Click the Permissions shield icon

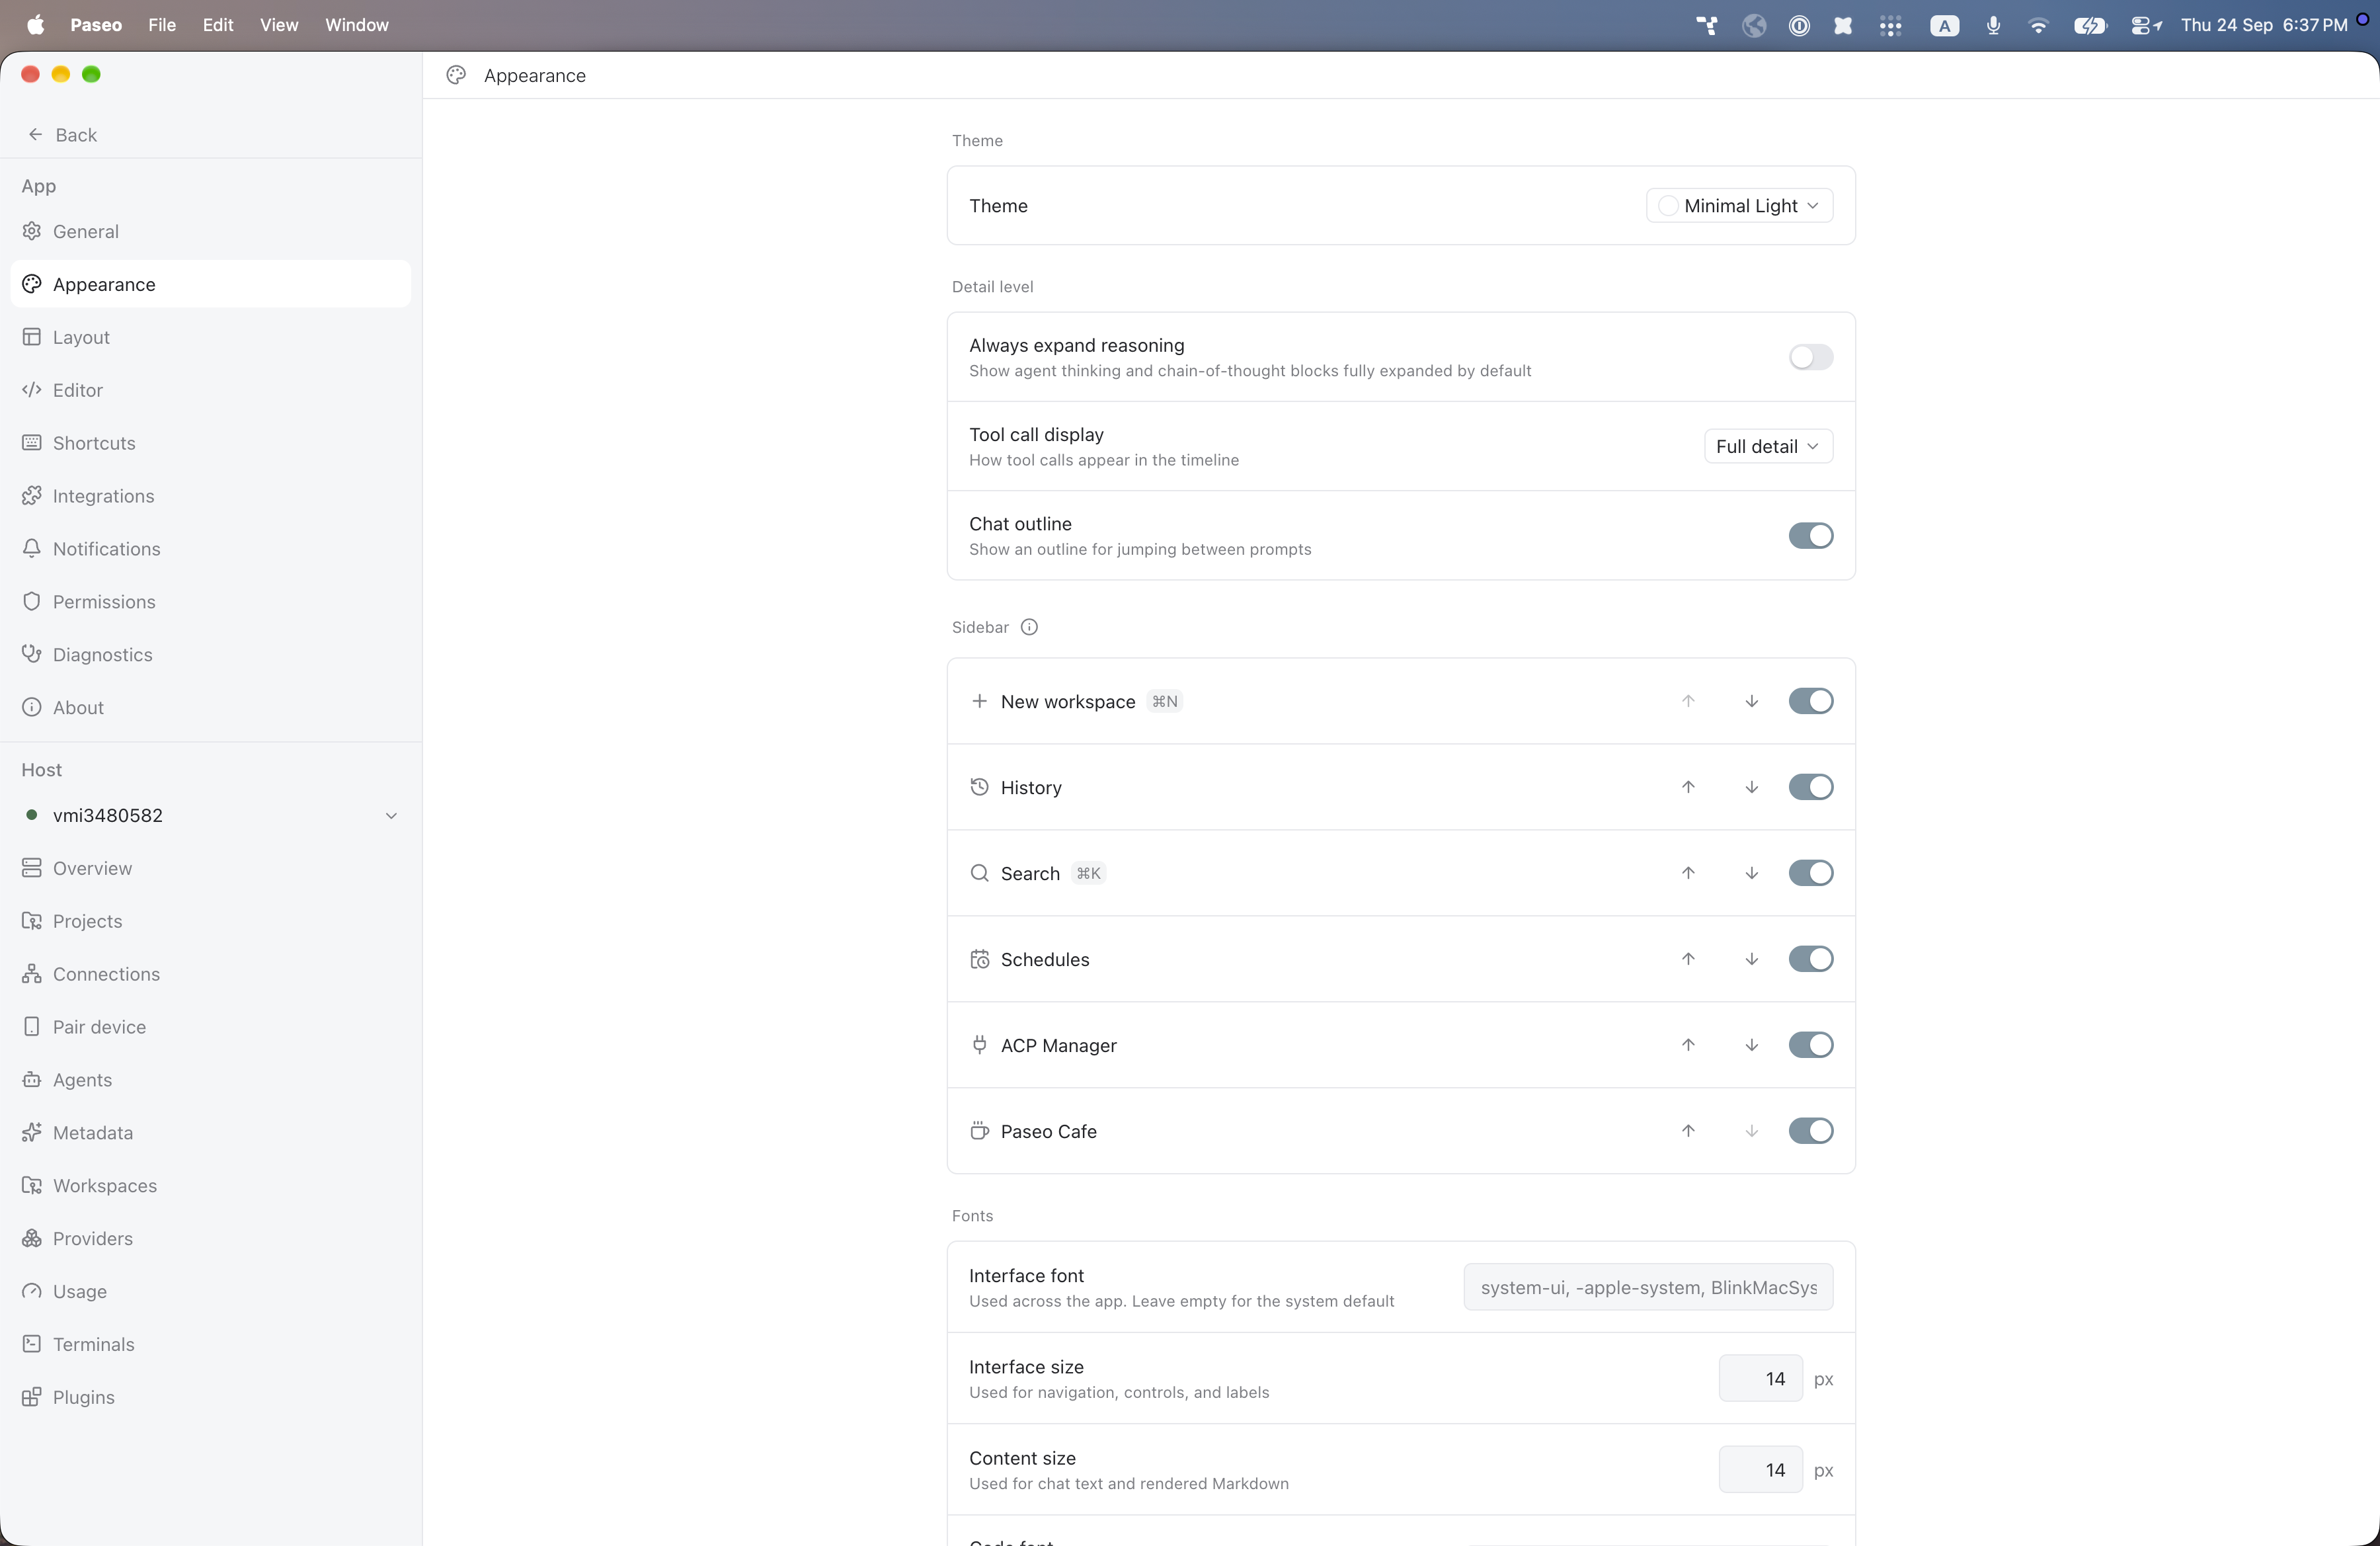[x=32, y=602]
